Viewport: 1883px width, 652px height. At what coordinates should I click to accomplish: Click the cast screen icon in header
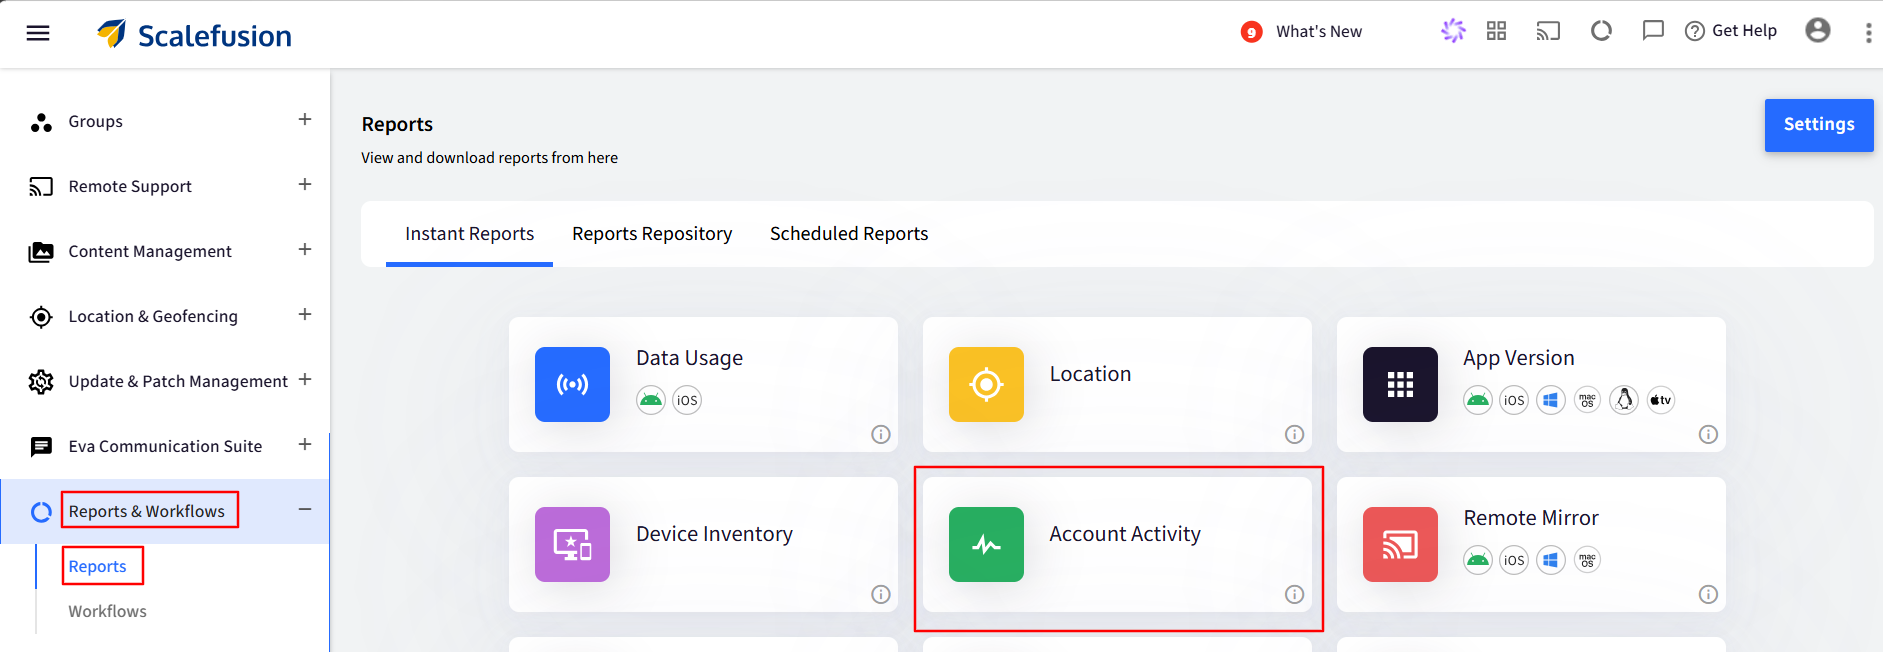click(x=1548, y=31)
